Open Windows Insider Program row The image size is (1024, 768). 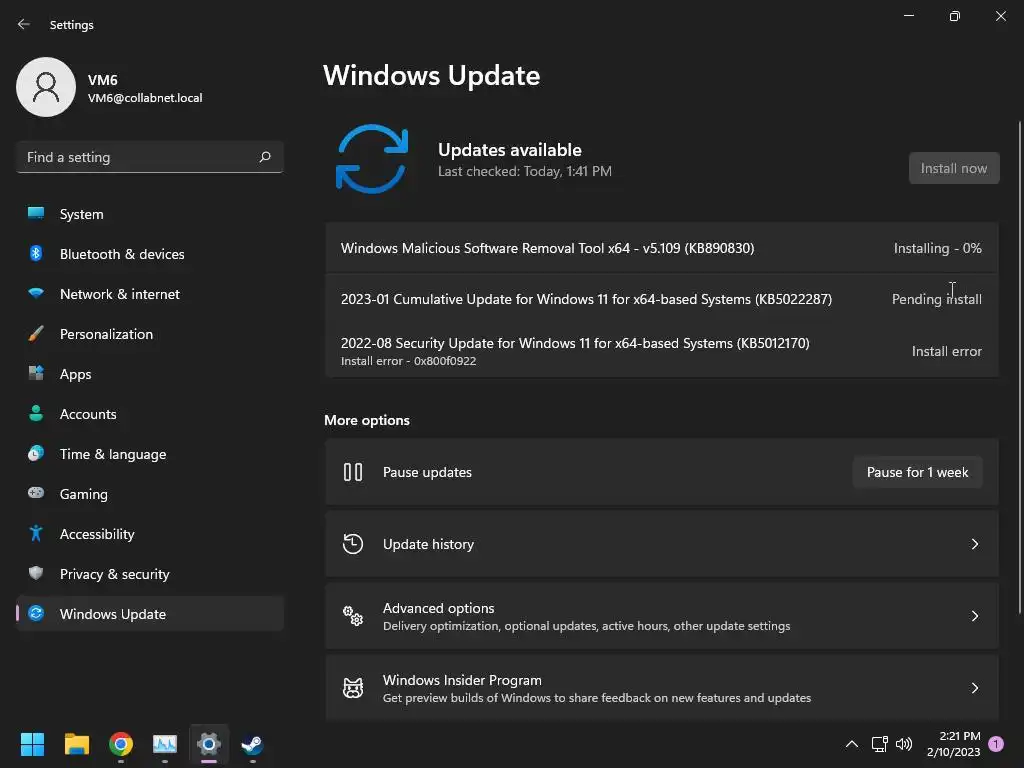662,688
